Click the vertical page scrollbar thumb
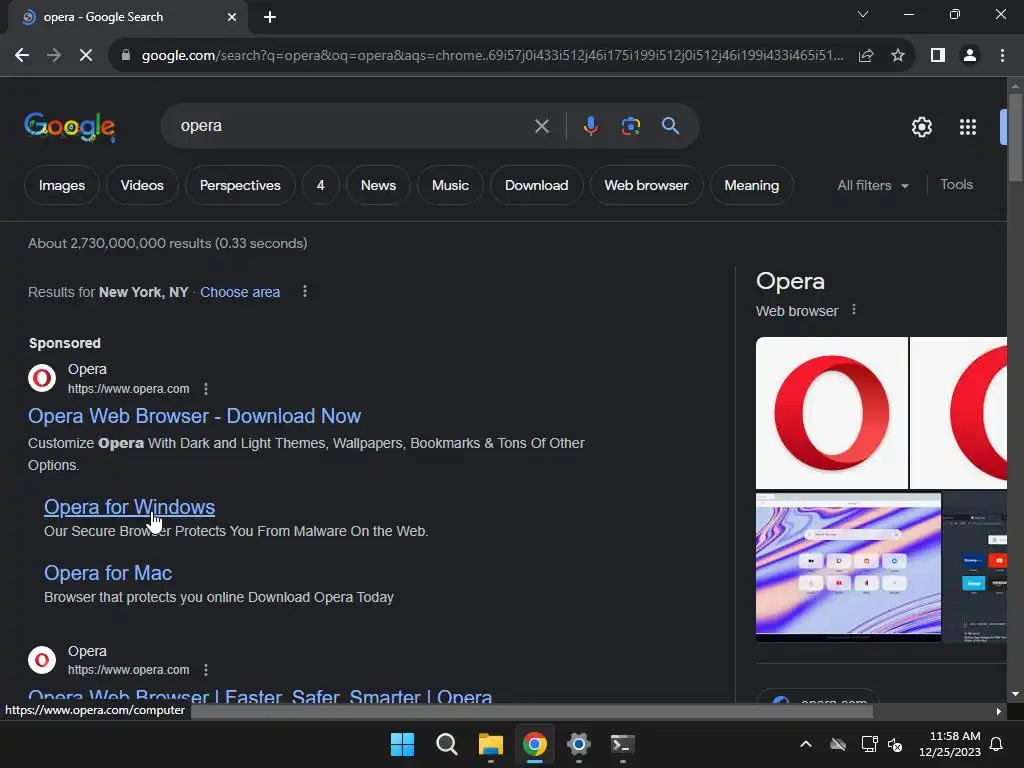1024x768 pixels. pos(1015,137)
